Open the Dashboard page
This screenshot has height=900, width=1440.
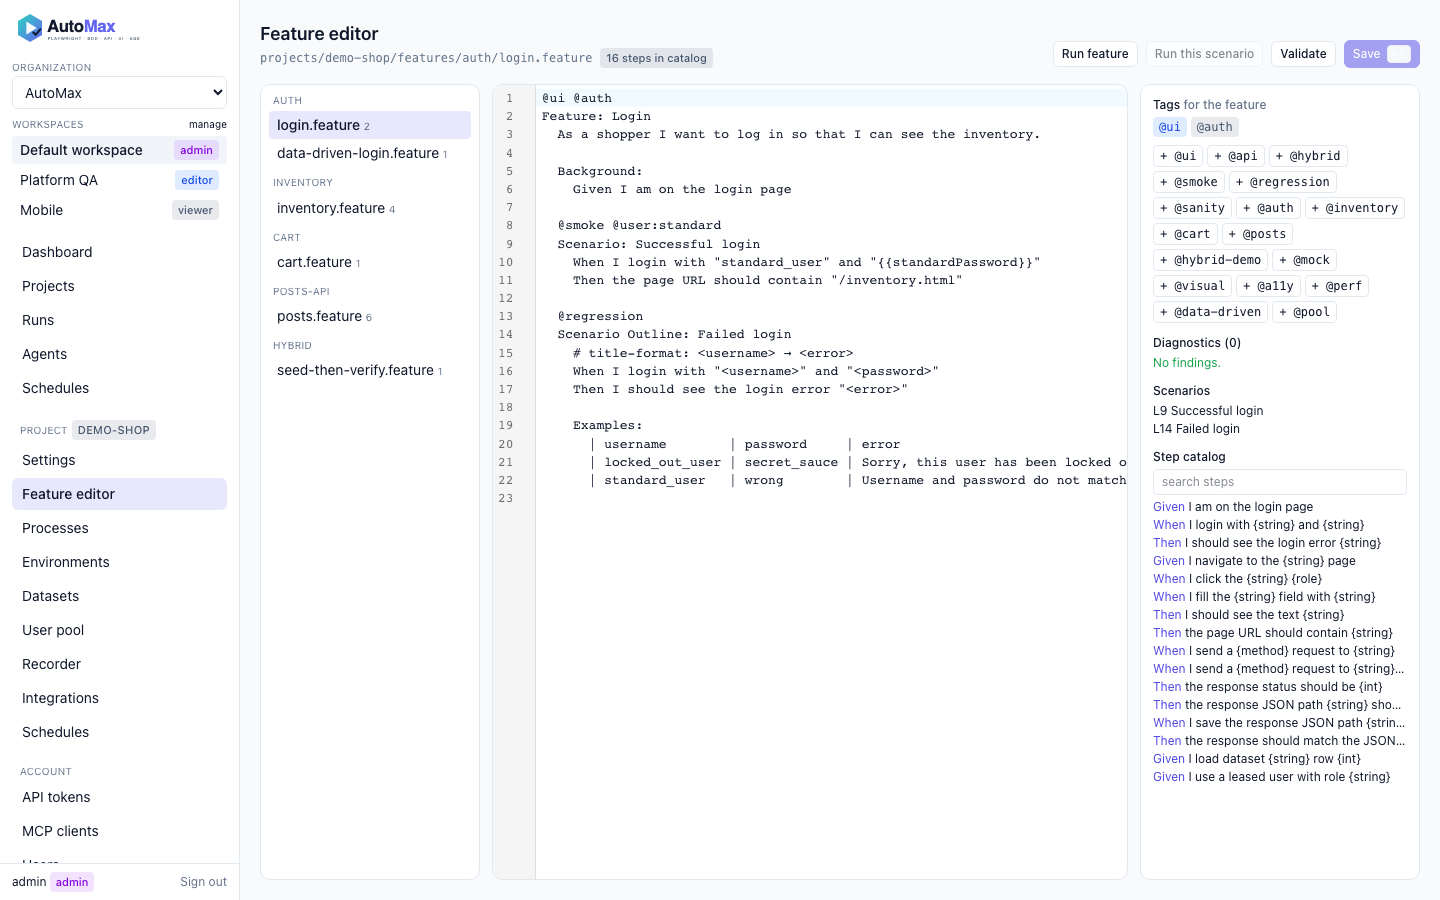pyautogui.click(x=119, y=252)
